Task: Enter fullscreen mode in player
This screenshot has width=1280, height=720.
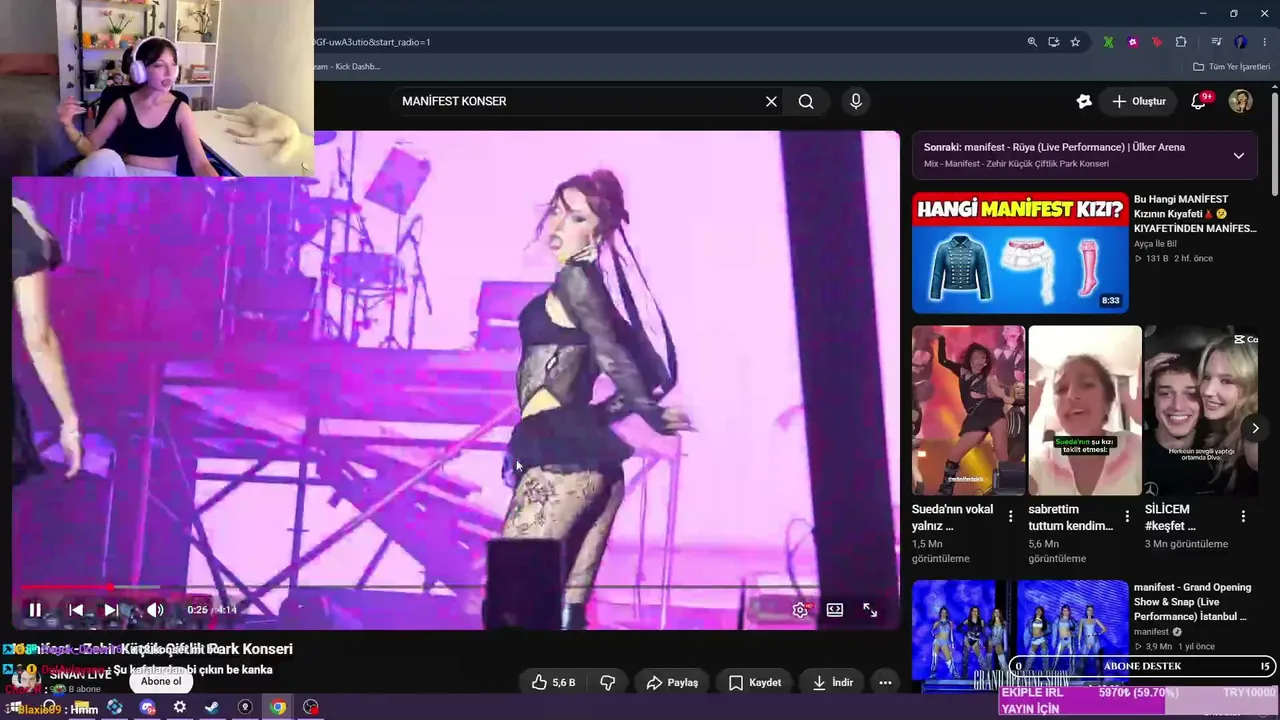Action: click(x=870, y=609)
